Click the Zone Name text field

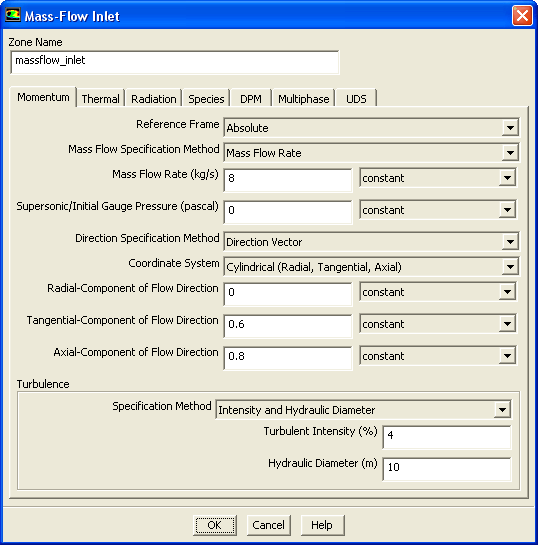pos(175,62)
